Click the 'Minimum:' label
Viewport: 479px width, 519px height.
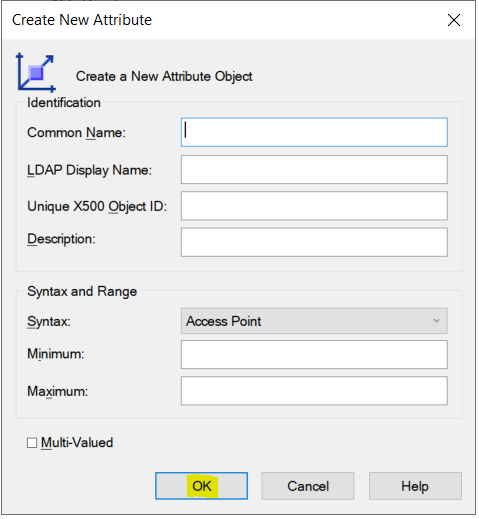click(x=56, y=354)
